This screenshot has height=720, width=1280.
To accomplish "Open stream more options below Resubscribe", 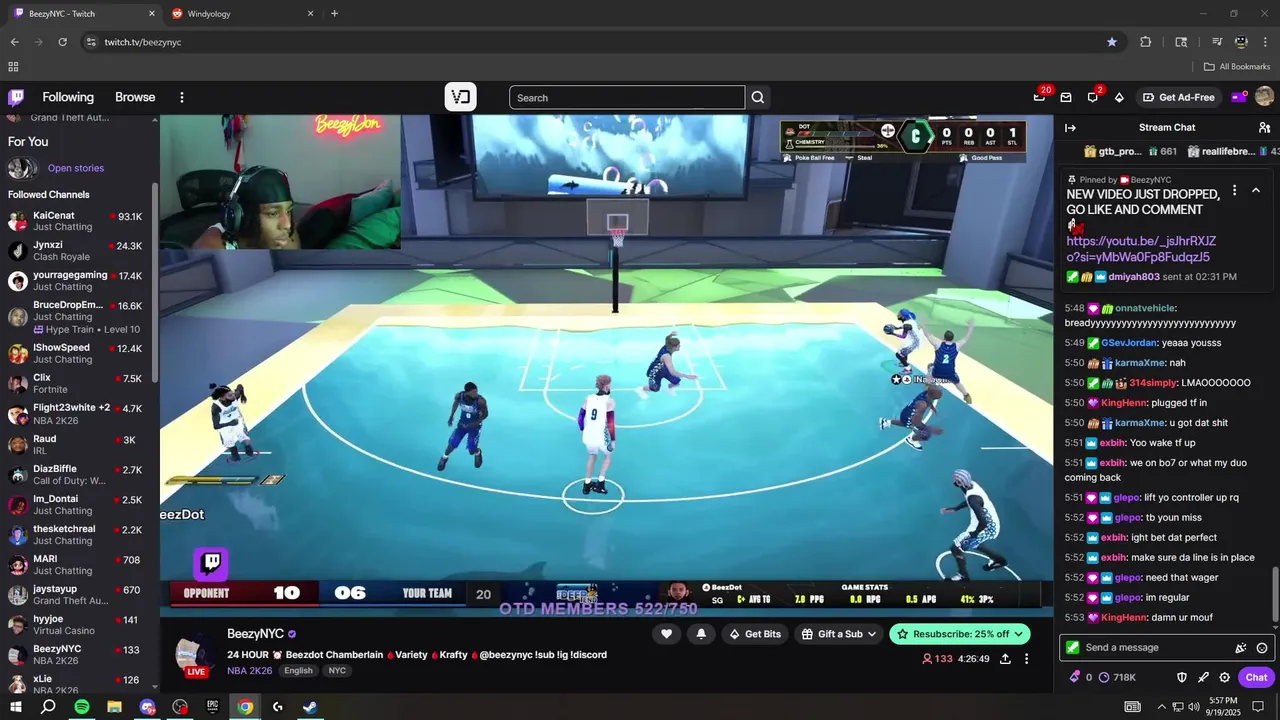I will coord(1026,659).
